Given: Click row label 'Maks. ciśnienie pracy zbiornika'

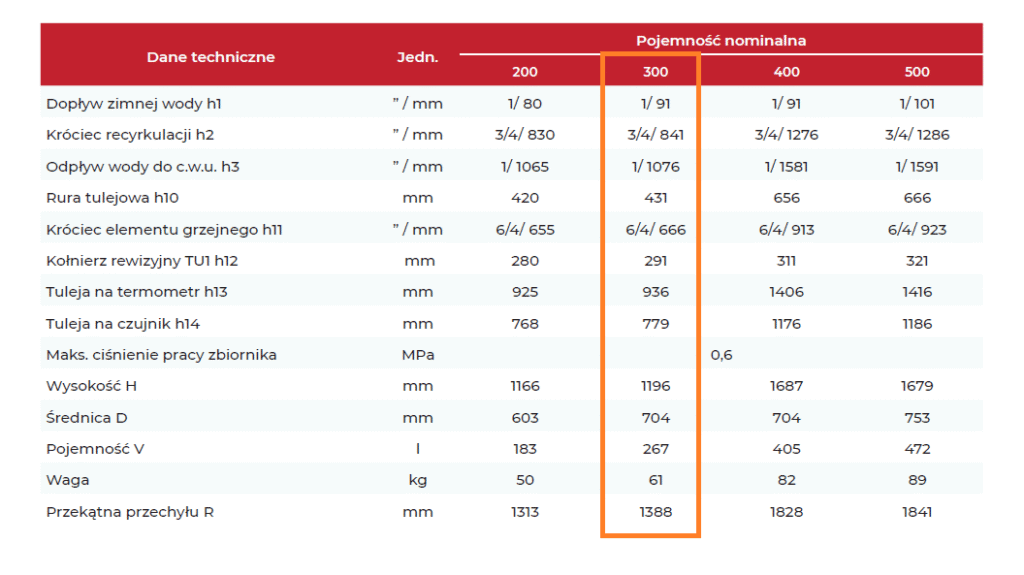Looking at the screenshot, I should tap(161, 355).
